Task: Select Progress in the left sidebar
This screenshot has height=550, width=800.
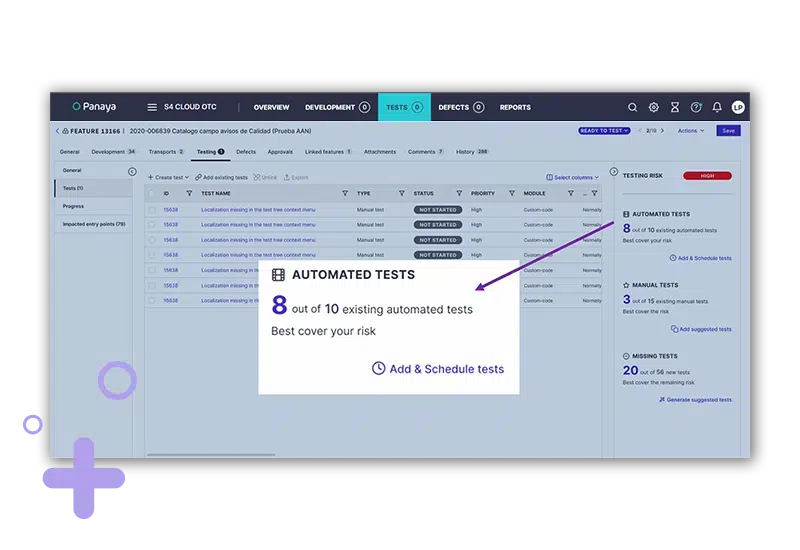Action: coord(93,206)
